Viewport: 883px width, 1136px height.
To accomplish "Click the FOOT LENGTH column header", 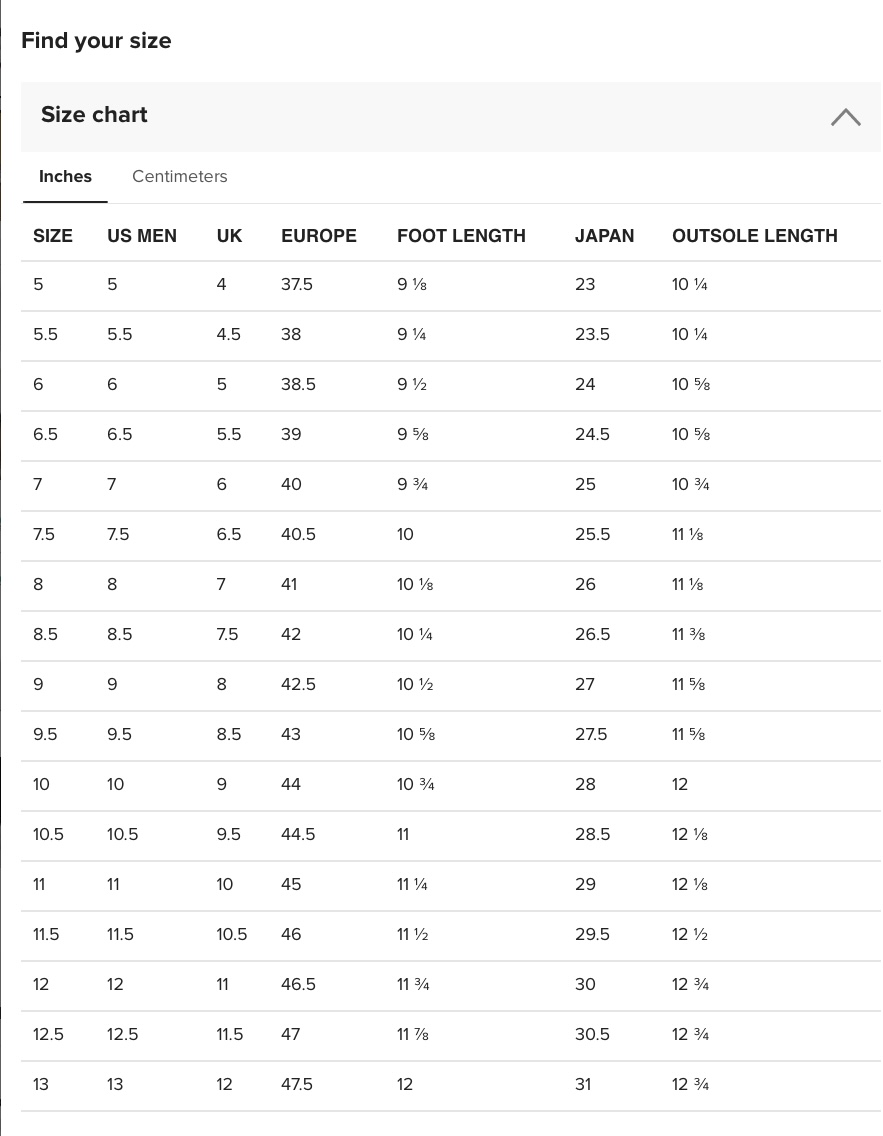I will (x=461, y=236).
